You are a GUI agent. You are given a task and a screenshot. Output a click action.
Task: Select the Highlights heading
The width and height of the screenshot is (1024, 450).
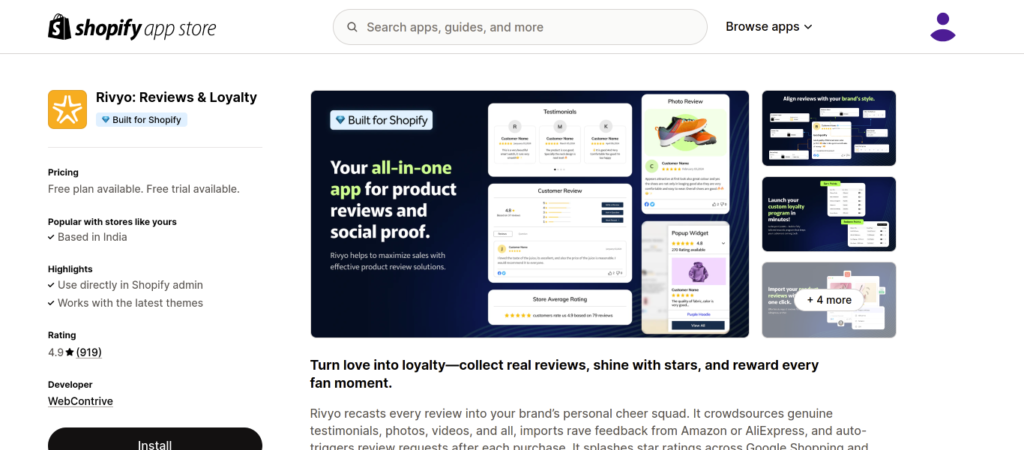[x=70, y=269]
